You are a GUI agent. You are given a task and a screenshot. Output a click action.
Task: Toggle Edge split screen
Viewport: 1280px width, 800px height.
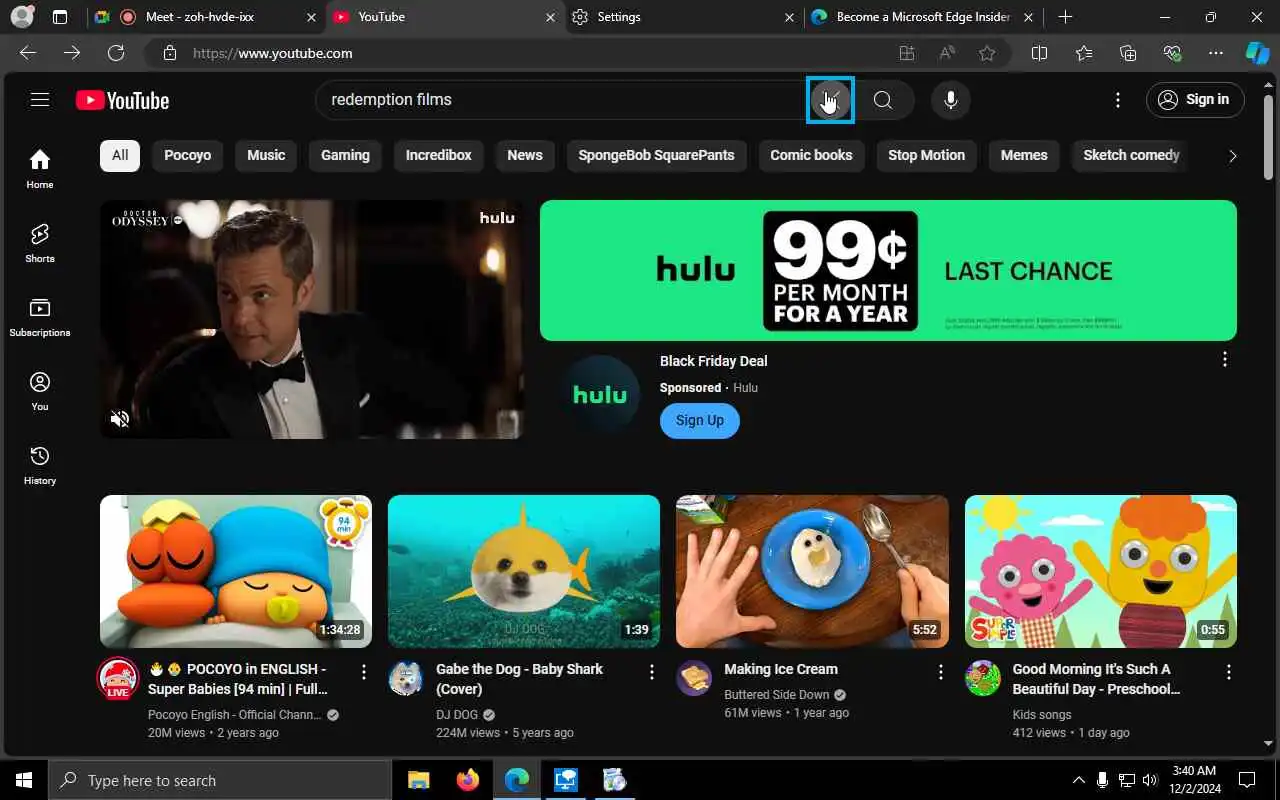pyautogui.click(x=1039, y=53)
